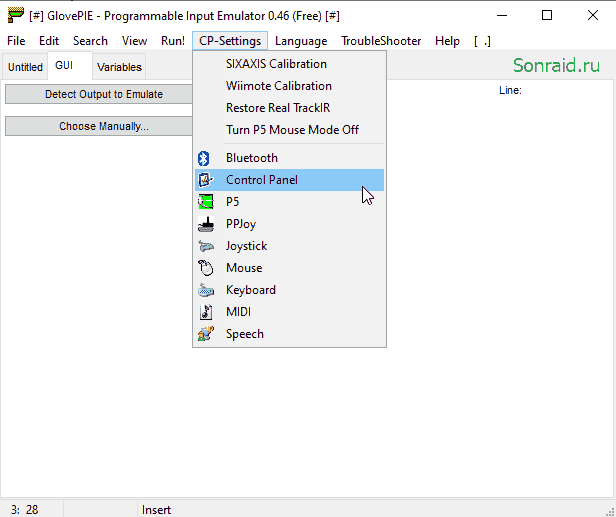Screen dimensions: 616x517
Task: Close the CP-Settings menu
Action: point(230,41)
